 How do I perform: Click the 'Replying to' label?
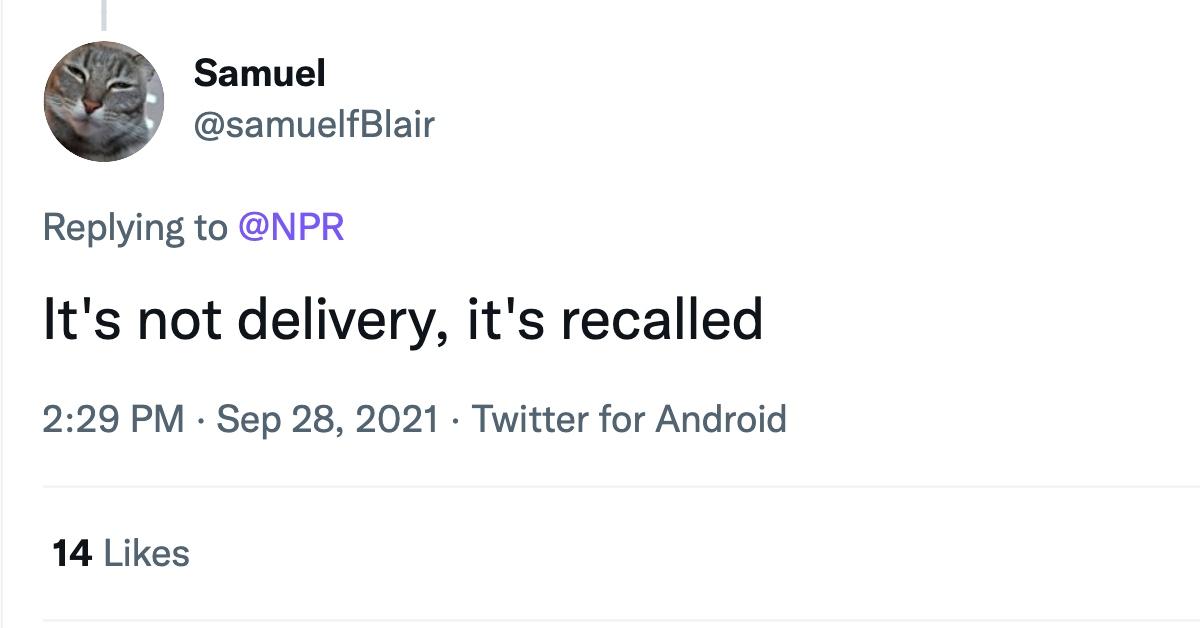pos(135,229)
